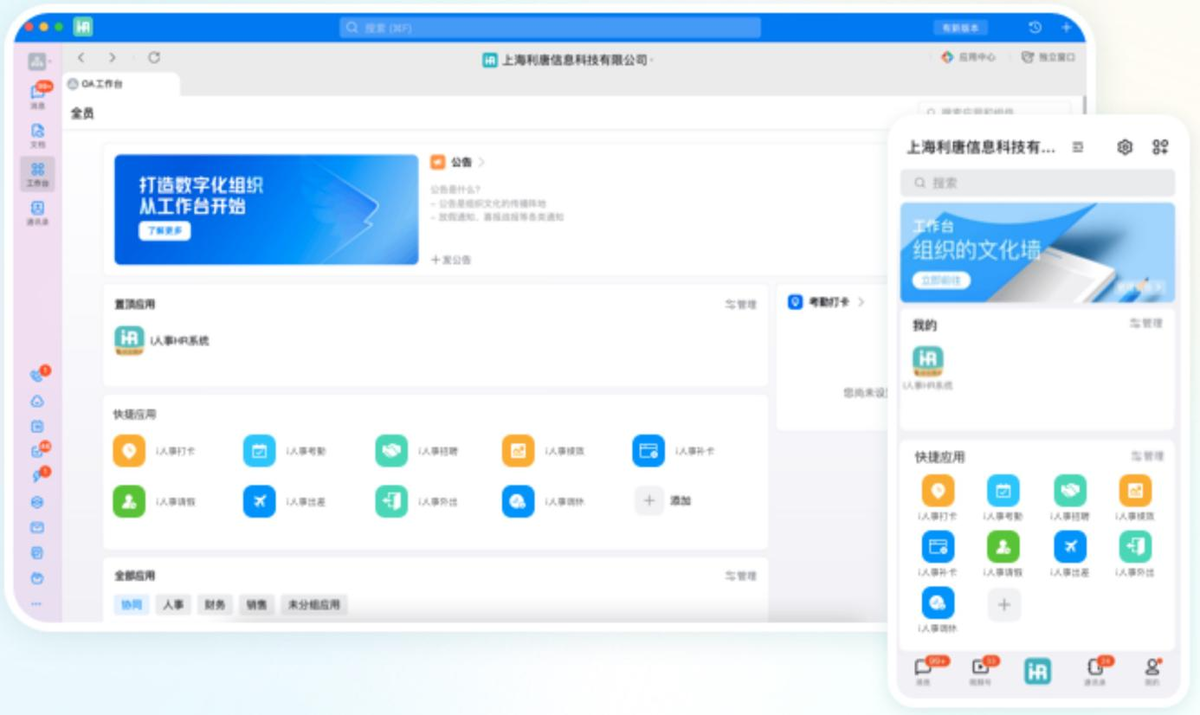Click 管理 beside 快捷应用 in mobile panel
Screen dimensions: 1200x715
pos(1147,456)
